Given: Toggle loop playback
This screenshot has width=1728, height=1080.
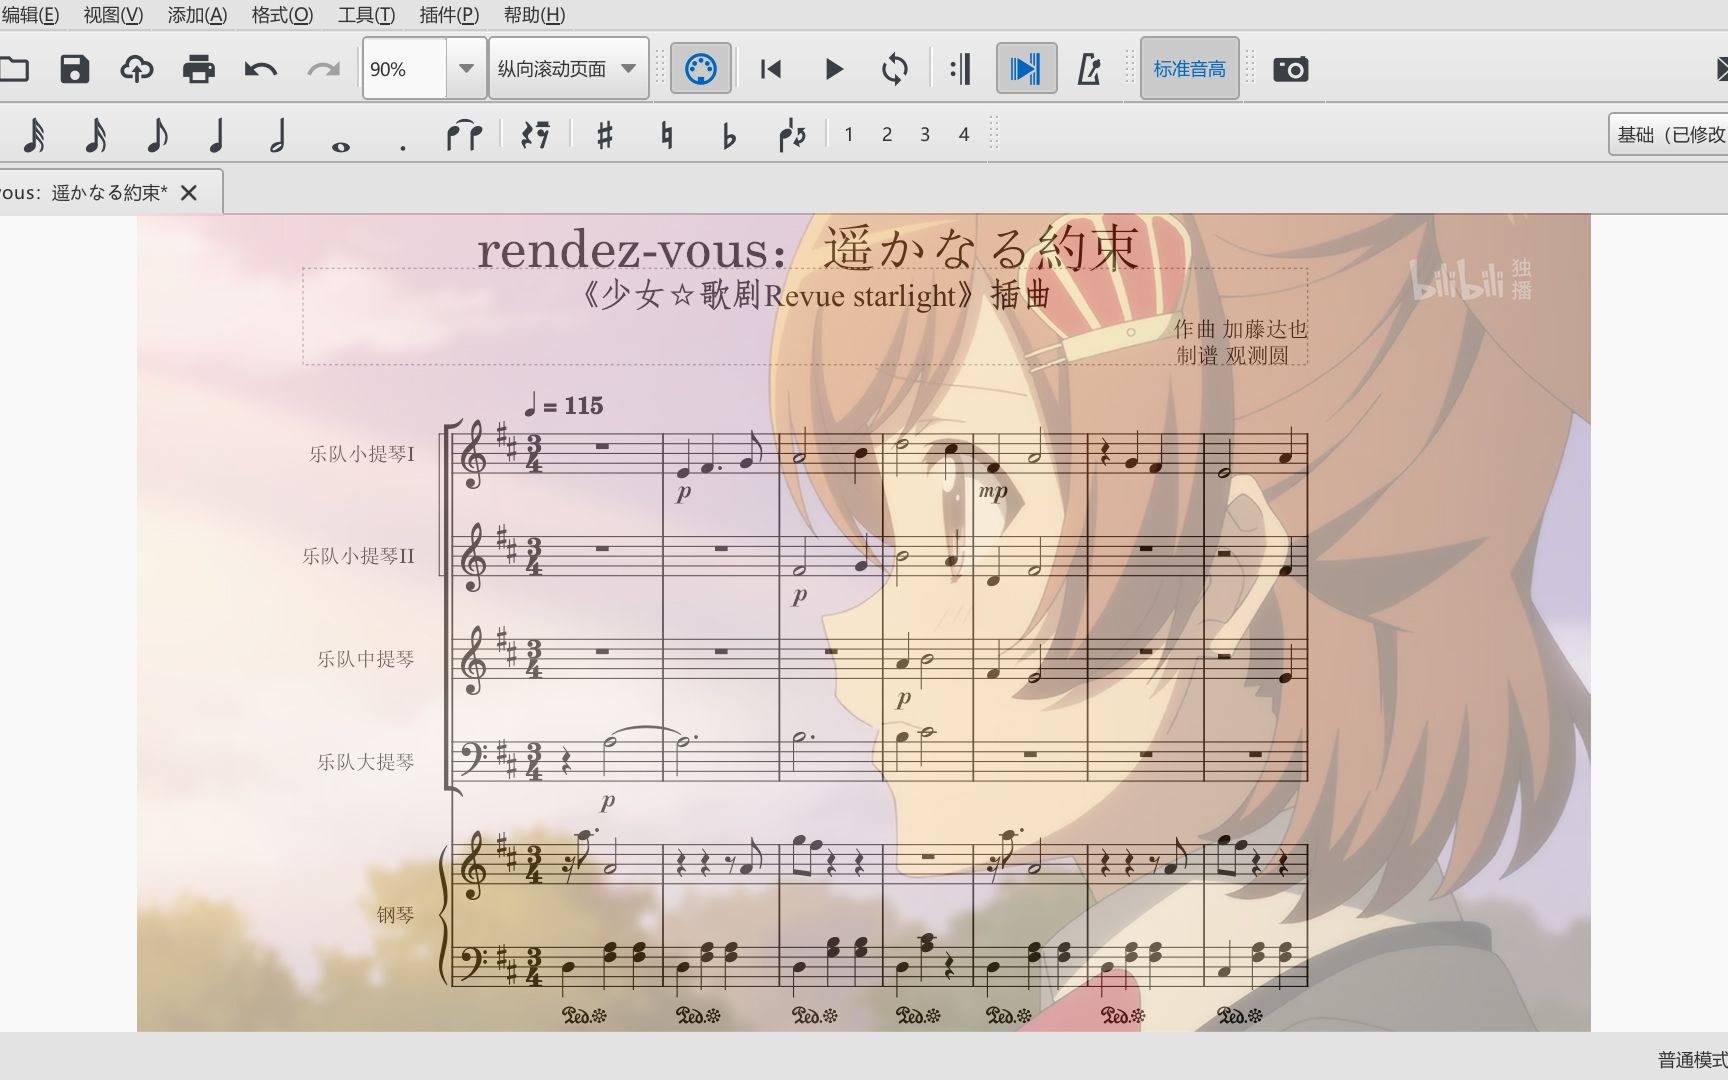Looking at the screenshot, I should click(895, 69).
